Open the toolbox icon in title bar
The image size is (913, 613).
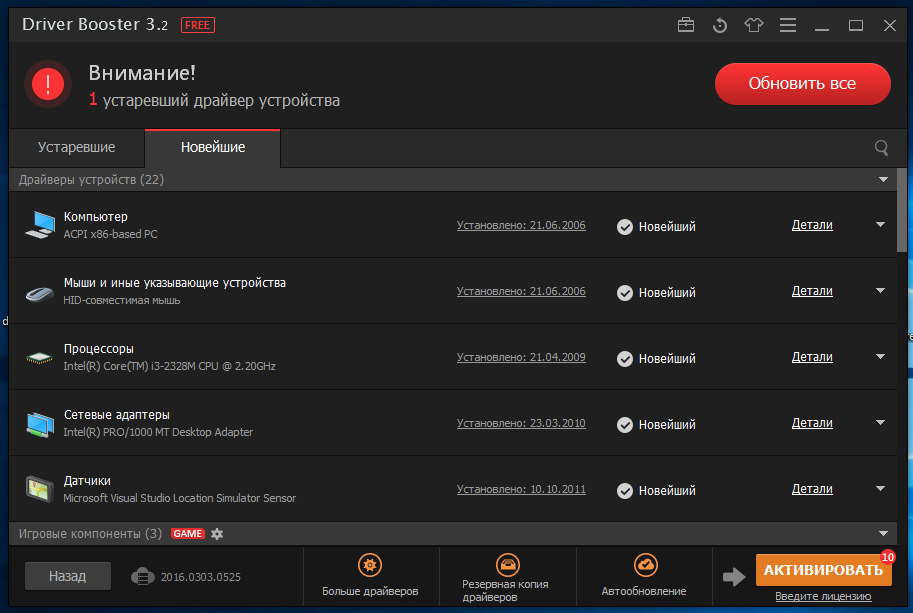pos(686,25)
